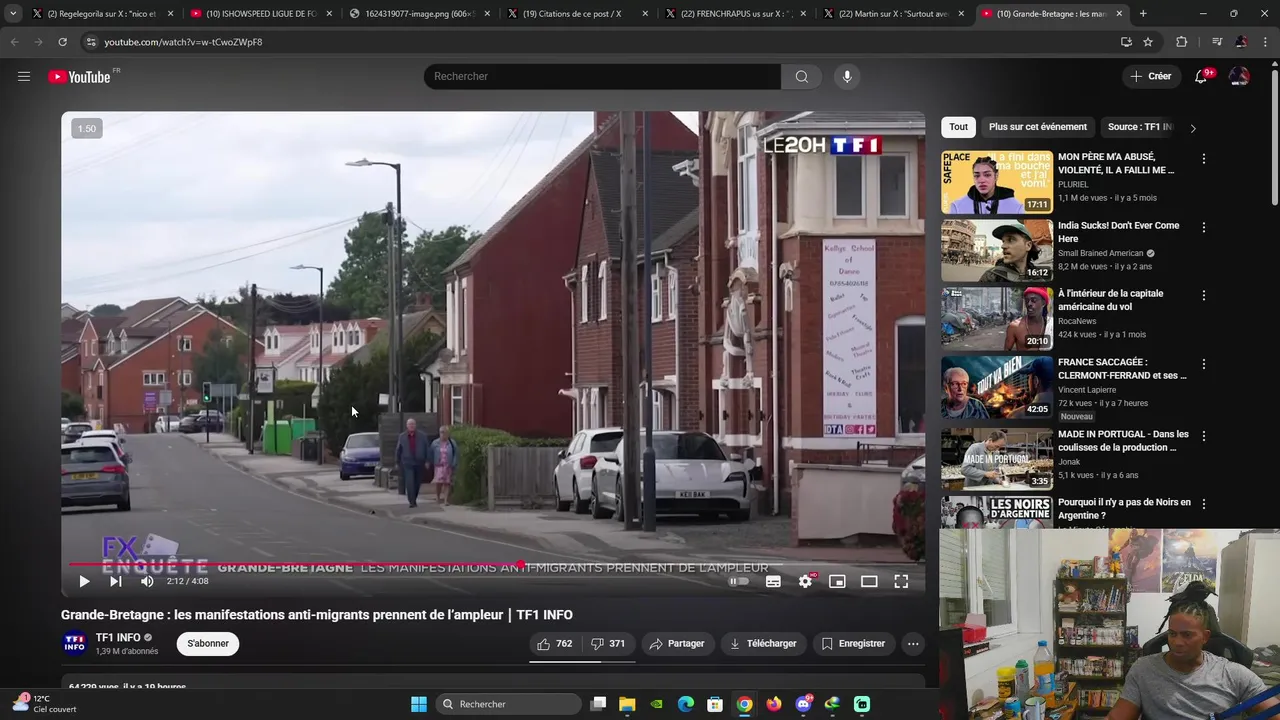Viewport: 1280px width, 720px height.
Task: Like the video (762)
Action: [x=555, y=644]
